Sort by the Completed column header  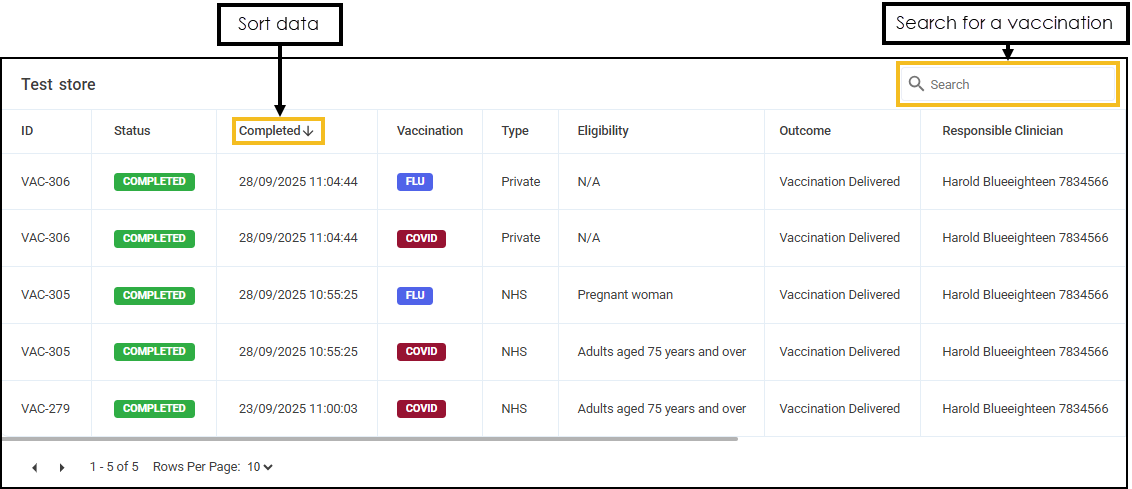[269, 131]
